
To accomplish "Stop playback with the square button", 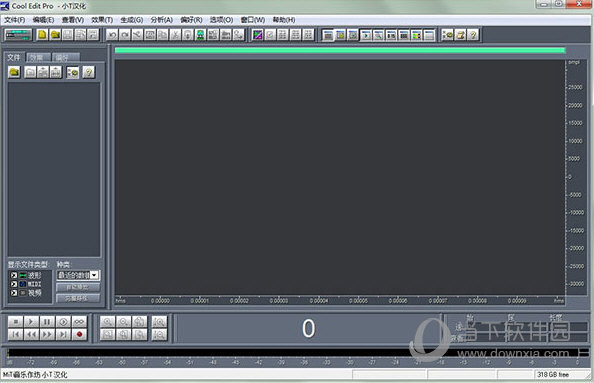I will pyautogui.click(x=16, y=322).
